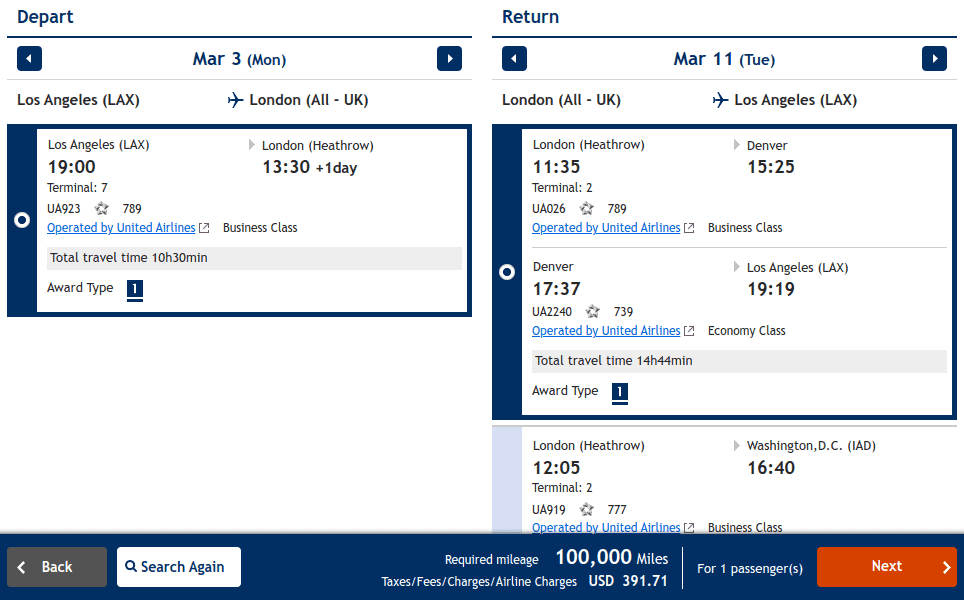Viewport: 964px width, 600px height.
Task: Click external link icon for UA923 operator
Action: 204,228
